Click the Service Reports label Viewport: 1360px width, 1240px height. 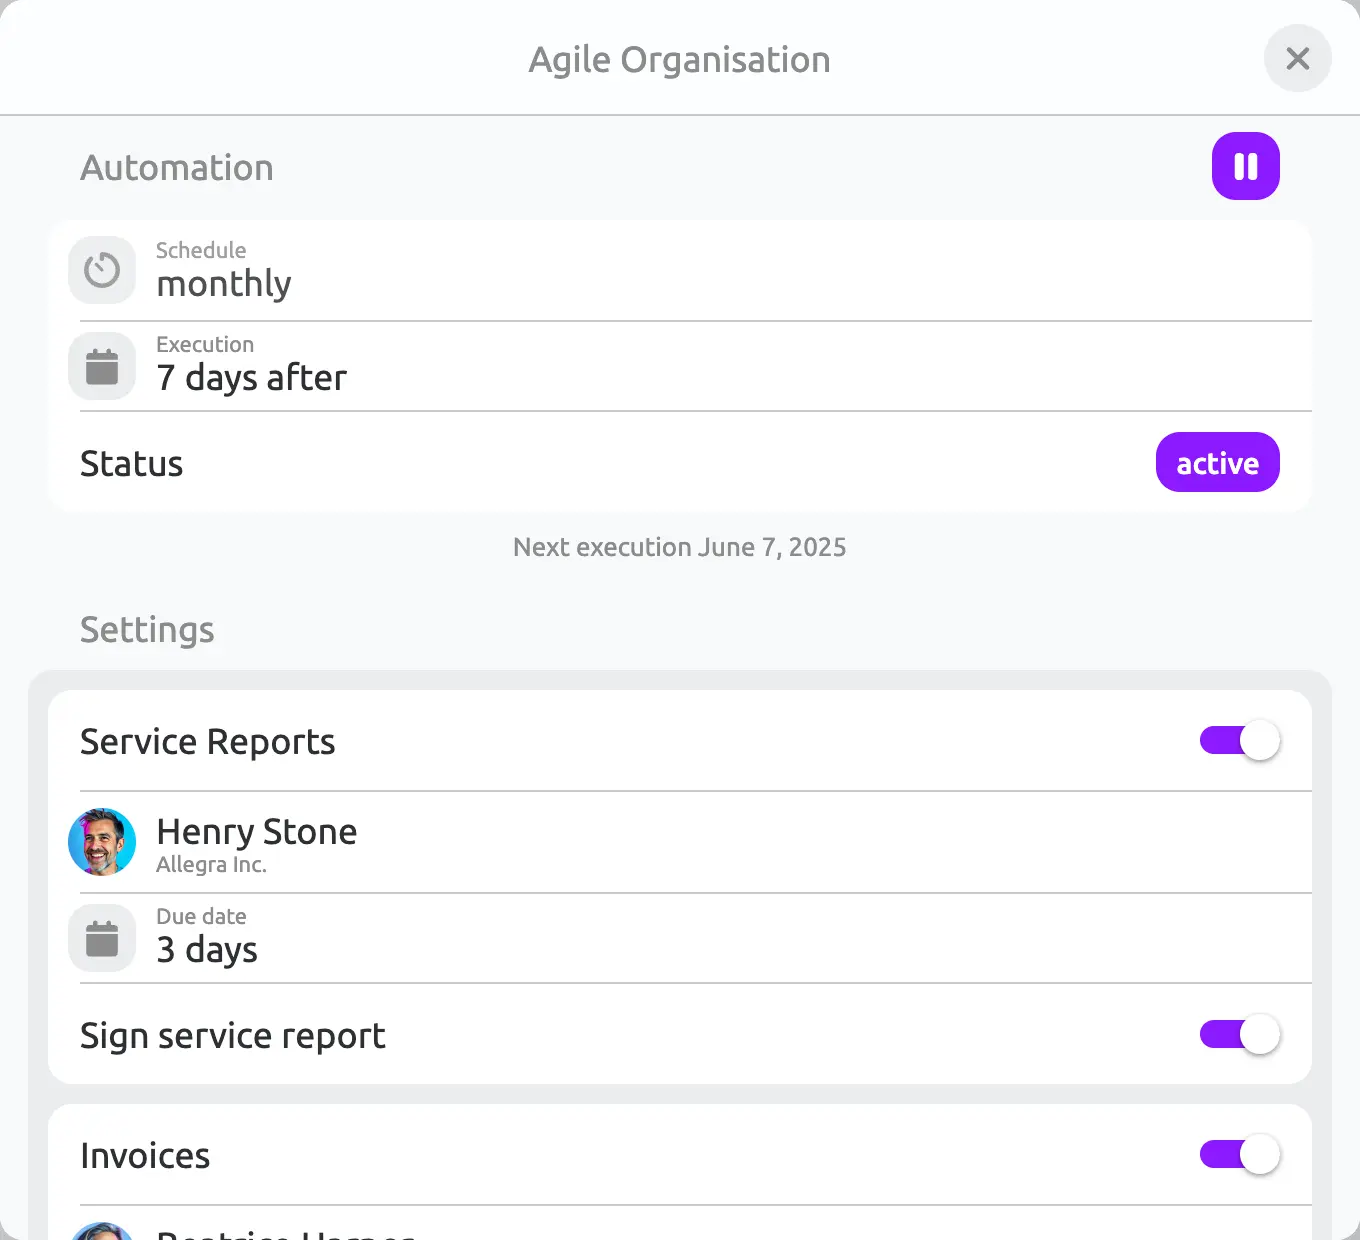click(207, 742)
